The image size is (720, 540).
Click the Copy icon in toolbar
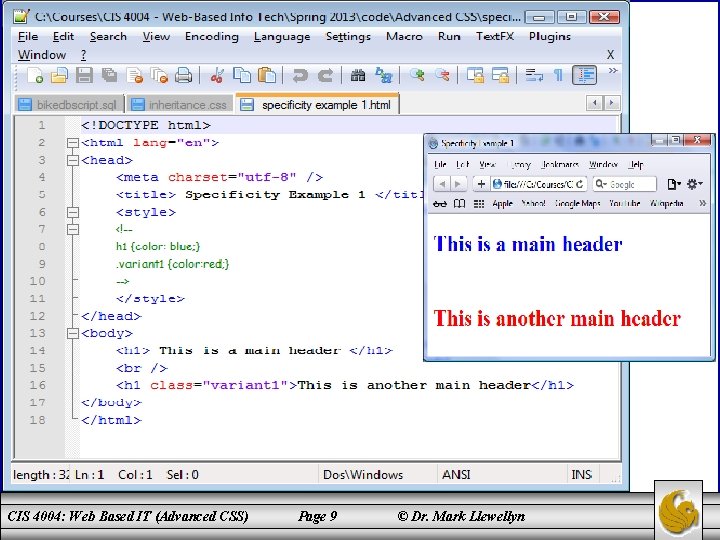pyautogui.click(x=242, y=75)
